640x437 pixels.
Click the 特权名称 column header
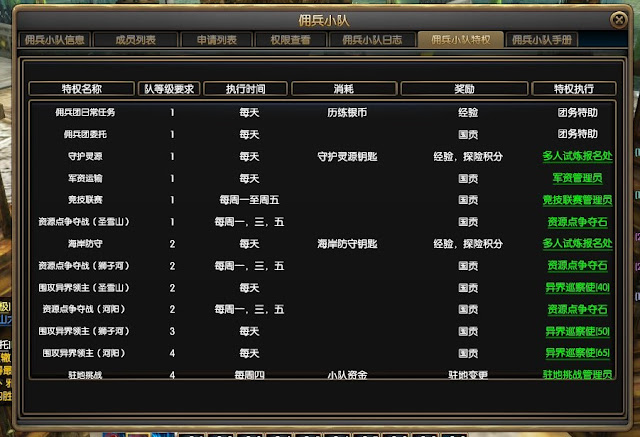click(82, 89)
